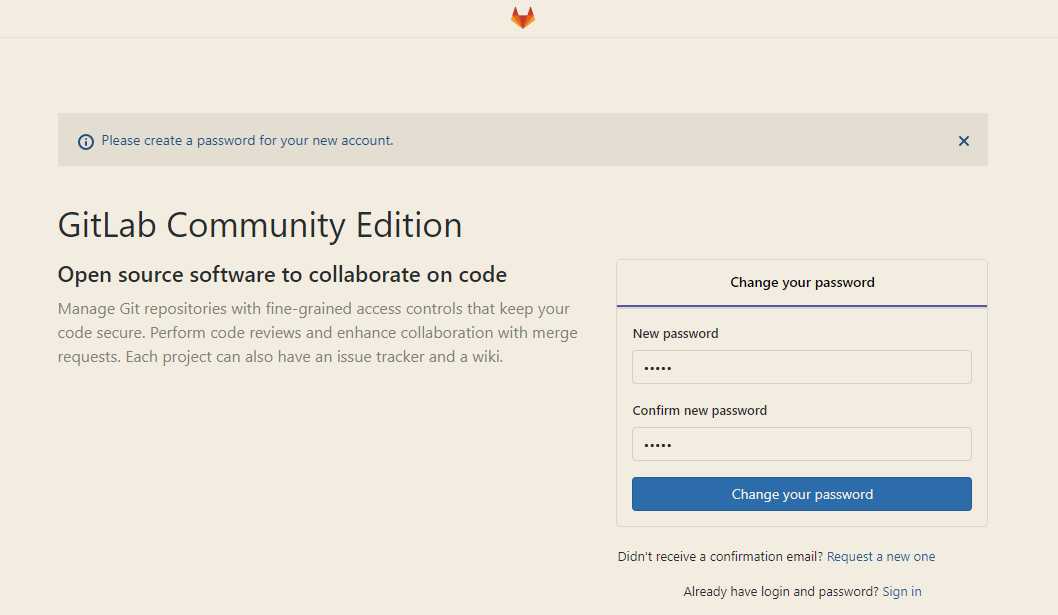Focus the New password field
The height and width of the screenshot is (615, 1058).
coord(802,367)
